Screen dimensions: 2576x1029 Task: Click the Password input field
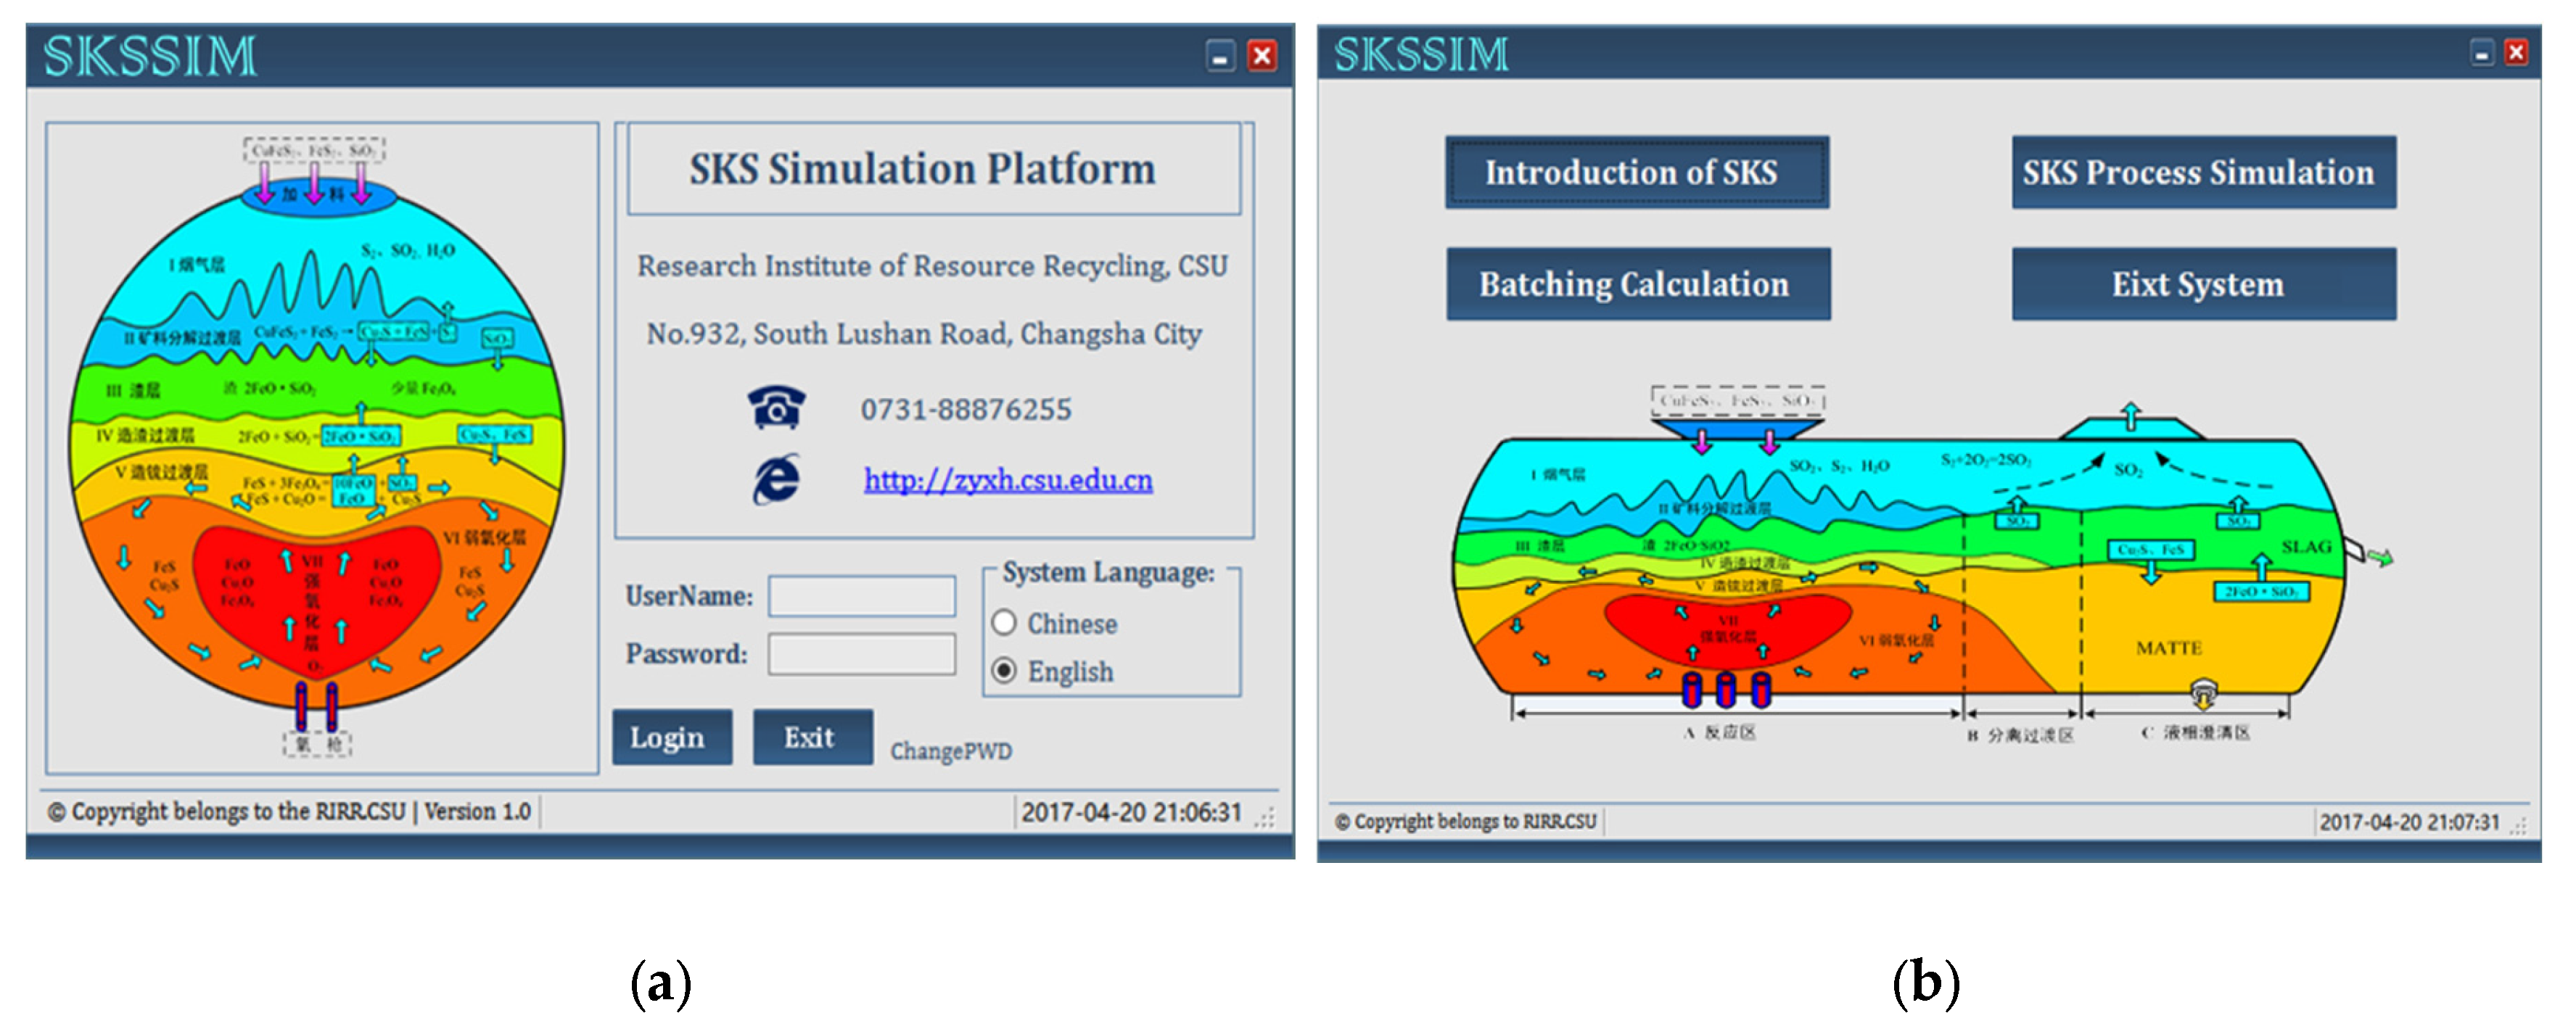tap(861, 654)
